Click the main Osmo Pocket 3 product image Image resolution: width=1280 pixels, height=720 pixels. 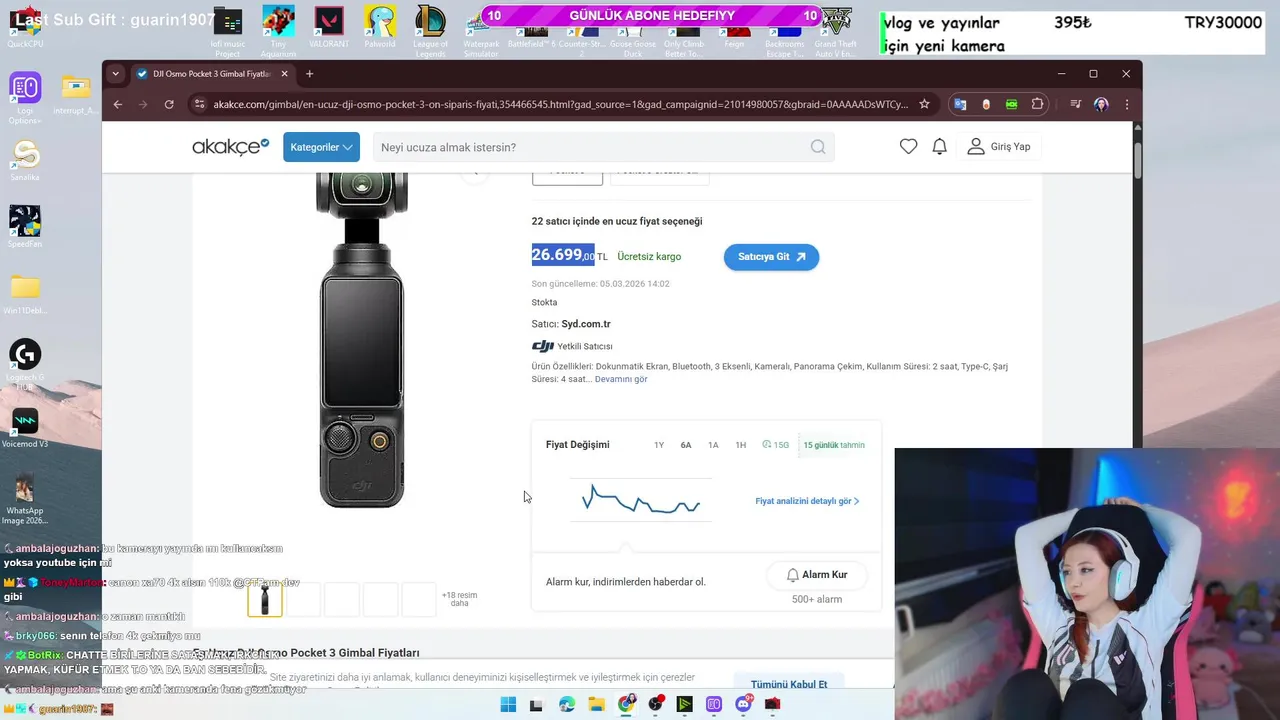(x=361, y=340)
